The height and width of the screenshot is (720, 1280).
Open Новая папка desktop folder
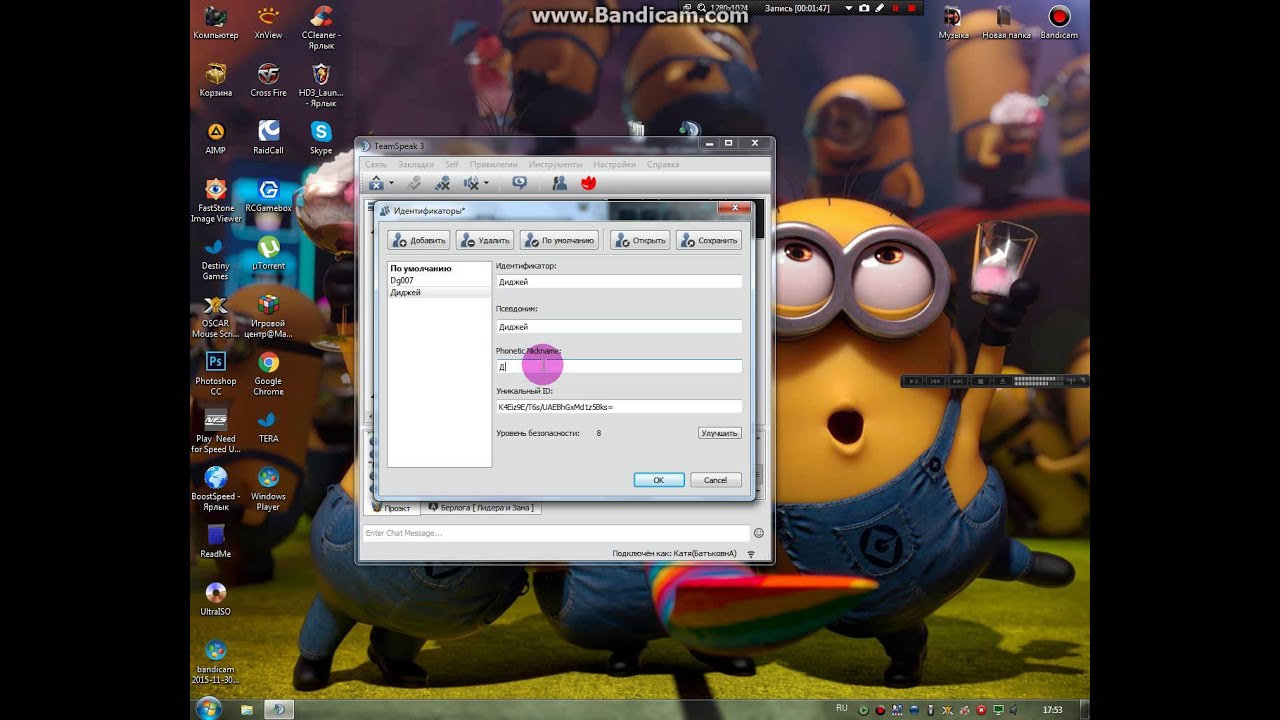coord(1006,23)
